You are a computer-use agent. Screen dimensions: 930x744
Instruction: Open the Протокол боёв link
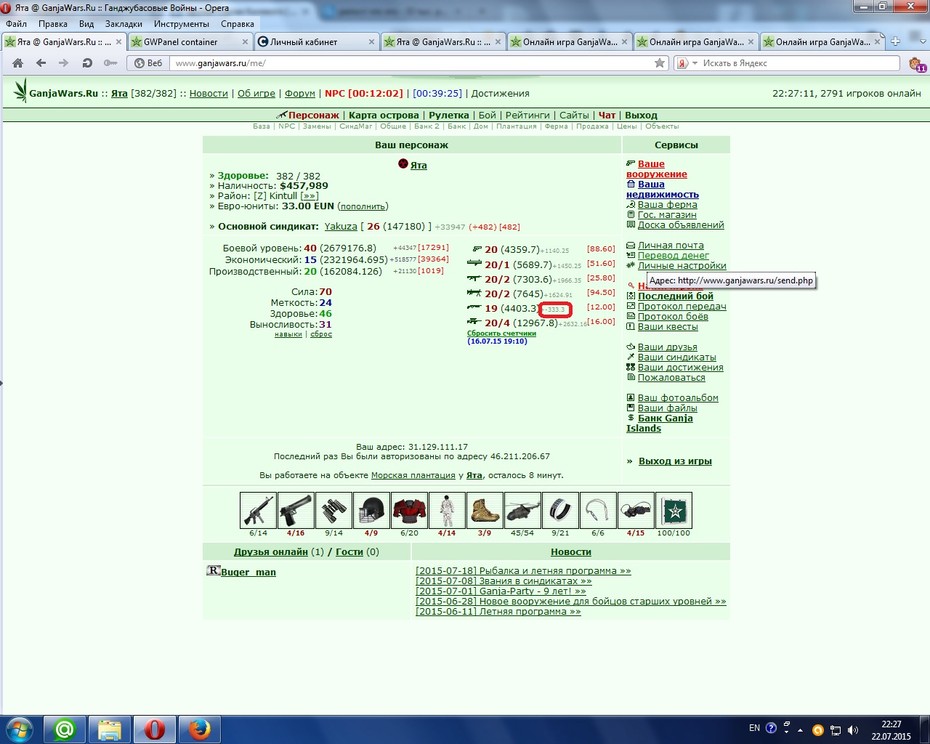pyautogui.click(x=673, y=316)
